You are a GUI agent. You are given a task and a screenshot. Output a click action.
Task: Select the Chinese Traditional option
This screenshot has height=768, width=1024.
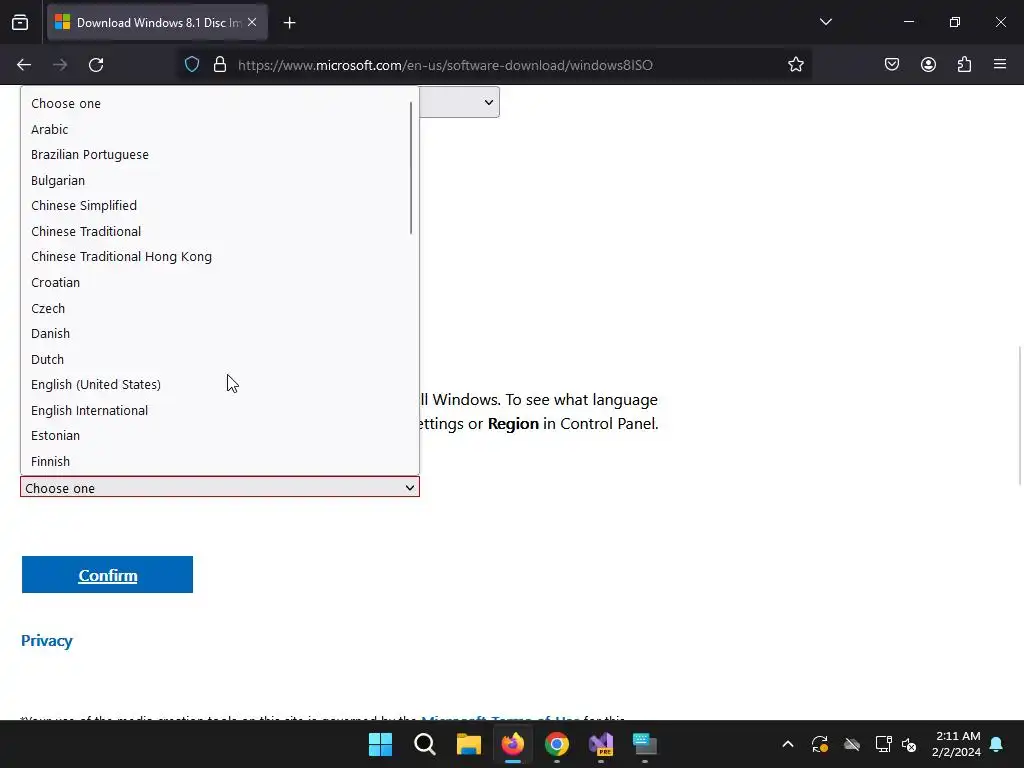pos(219,231)
